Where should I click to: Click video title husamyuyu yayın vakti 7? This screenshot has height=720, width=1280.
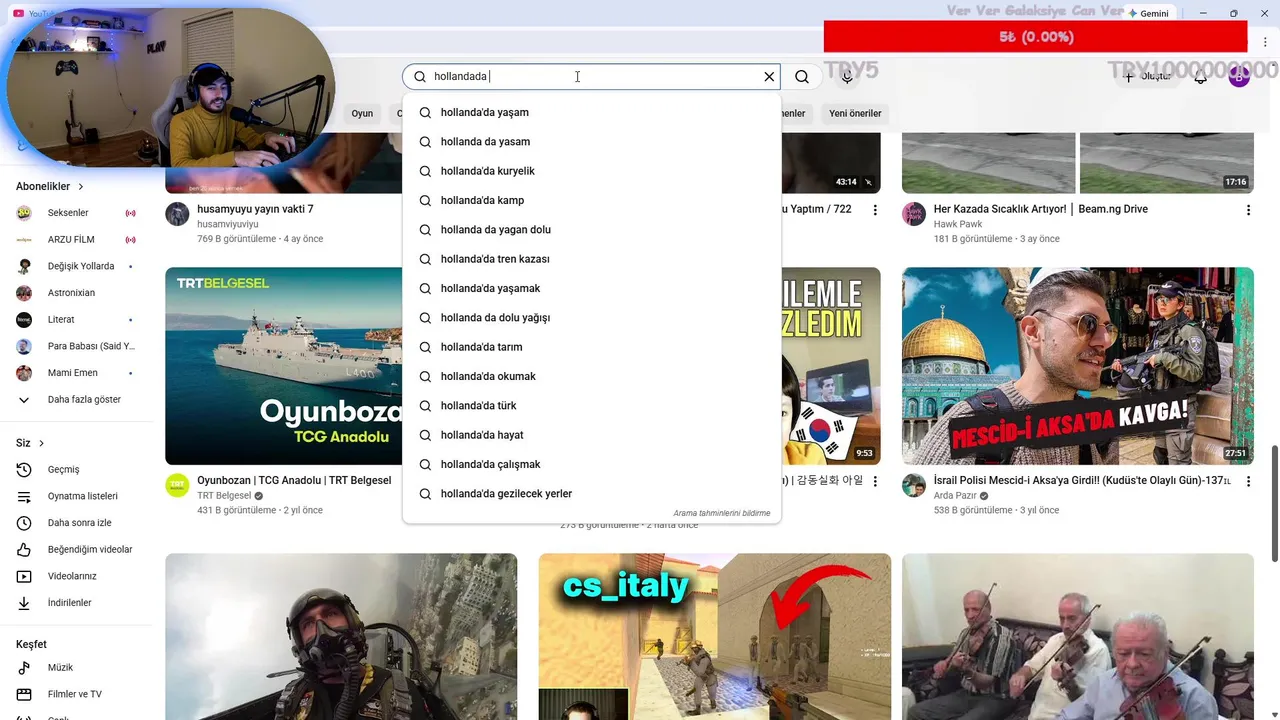tap(255, 209)
